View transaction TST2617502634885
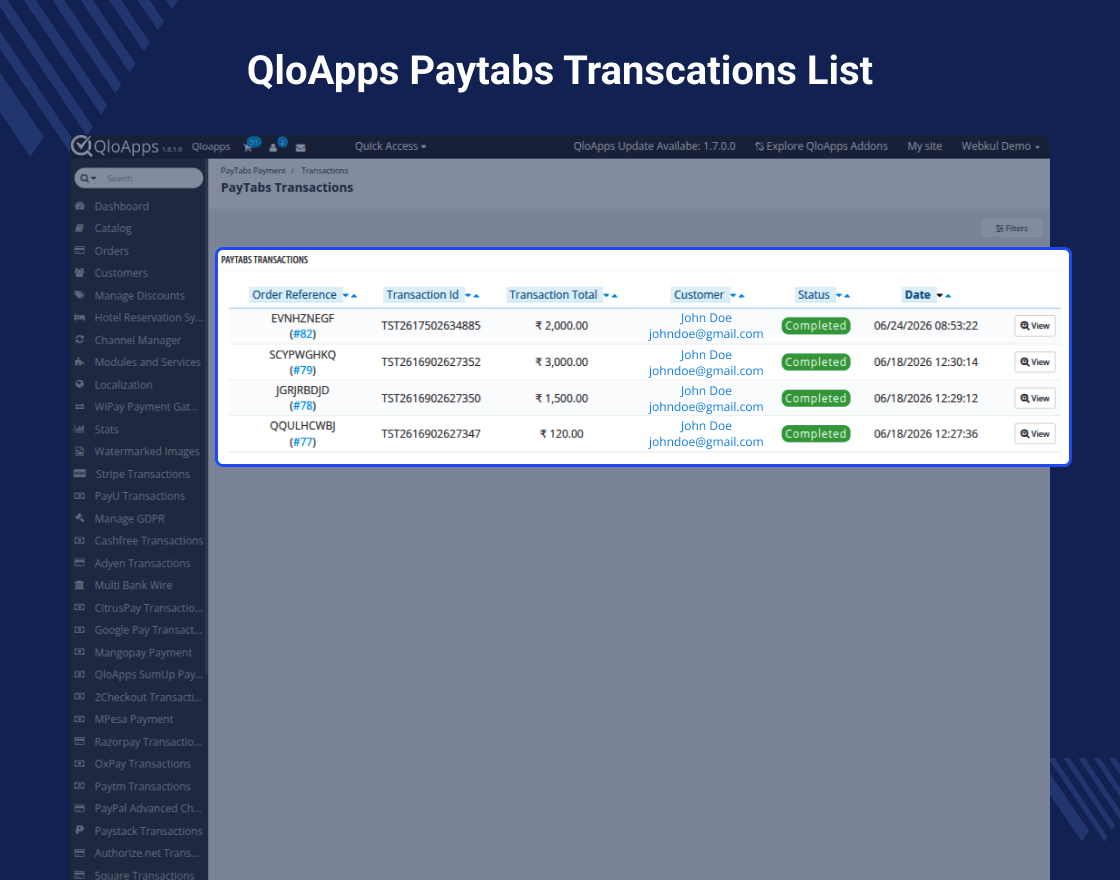This screenshot has width=1120, height=880. pyautogui.click(x=1034, y=326)
